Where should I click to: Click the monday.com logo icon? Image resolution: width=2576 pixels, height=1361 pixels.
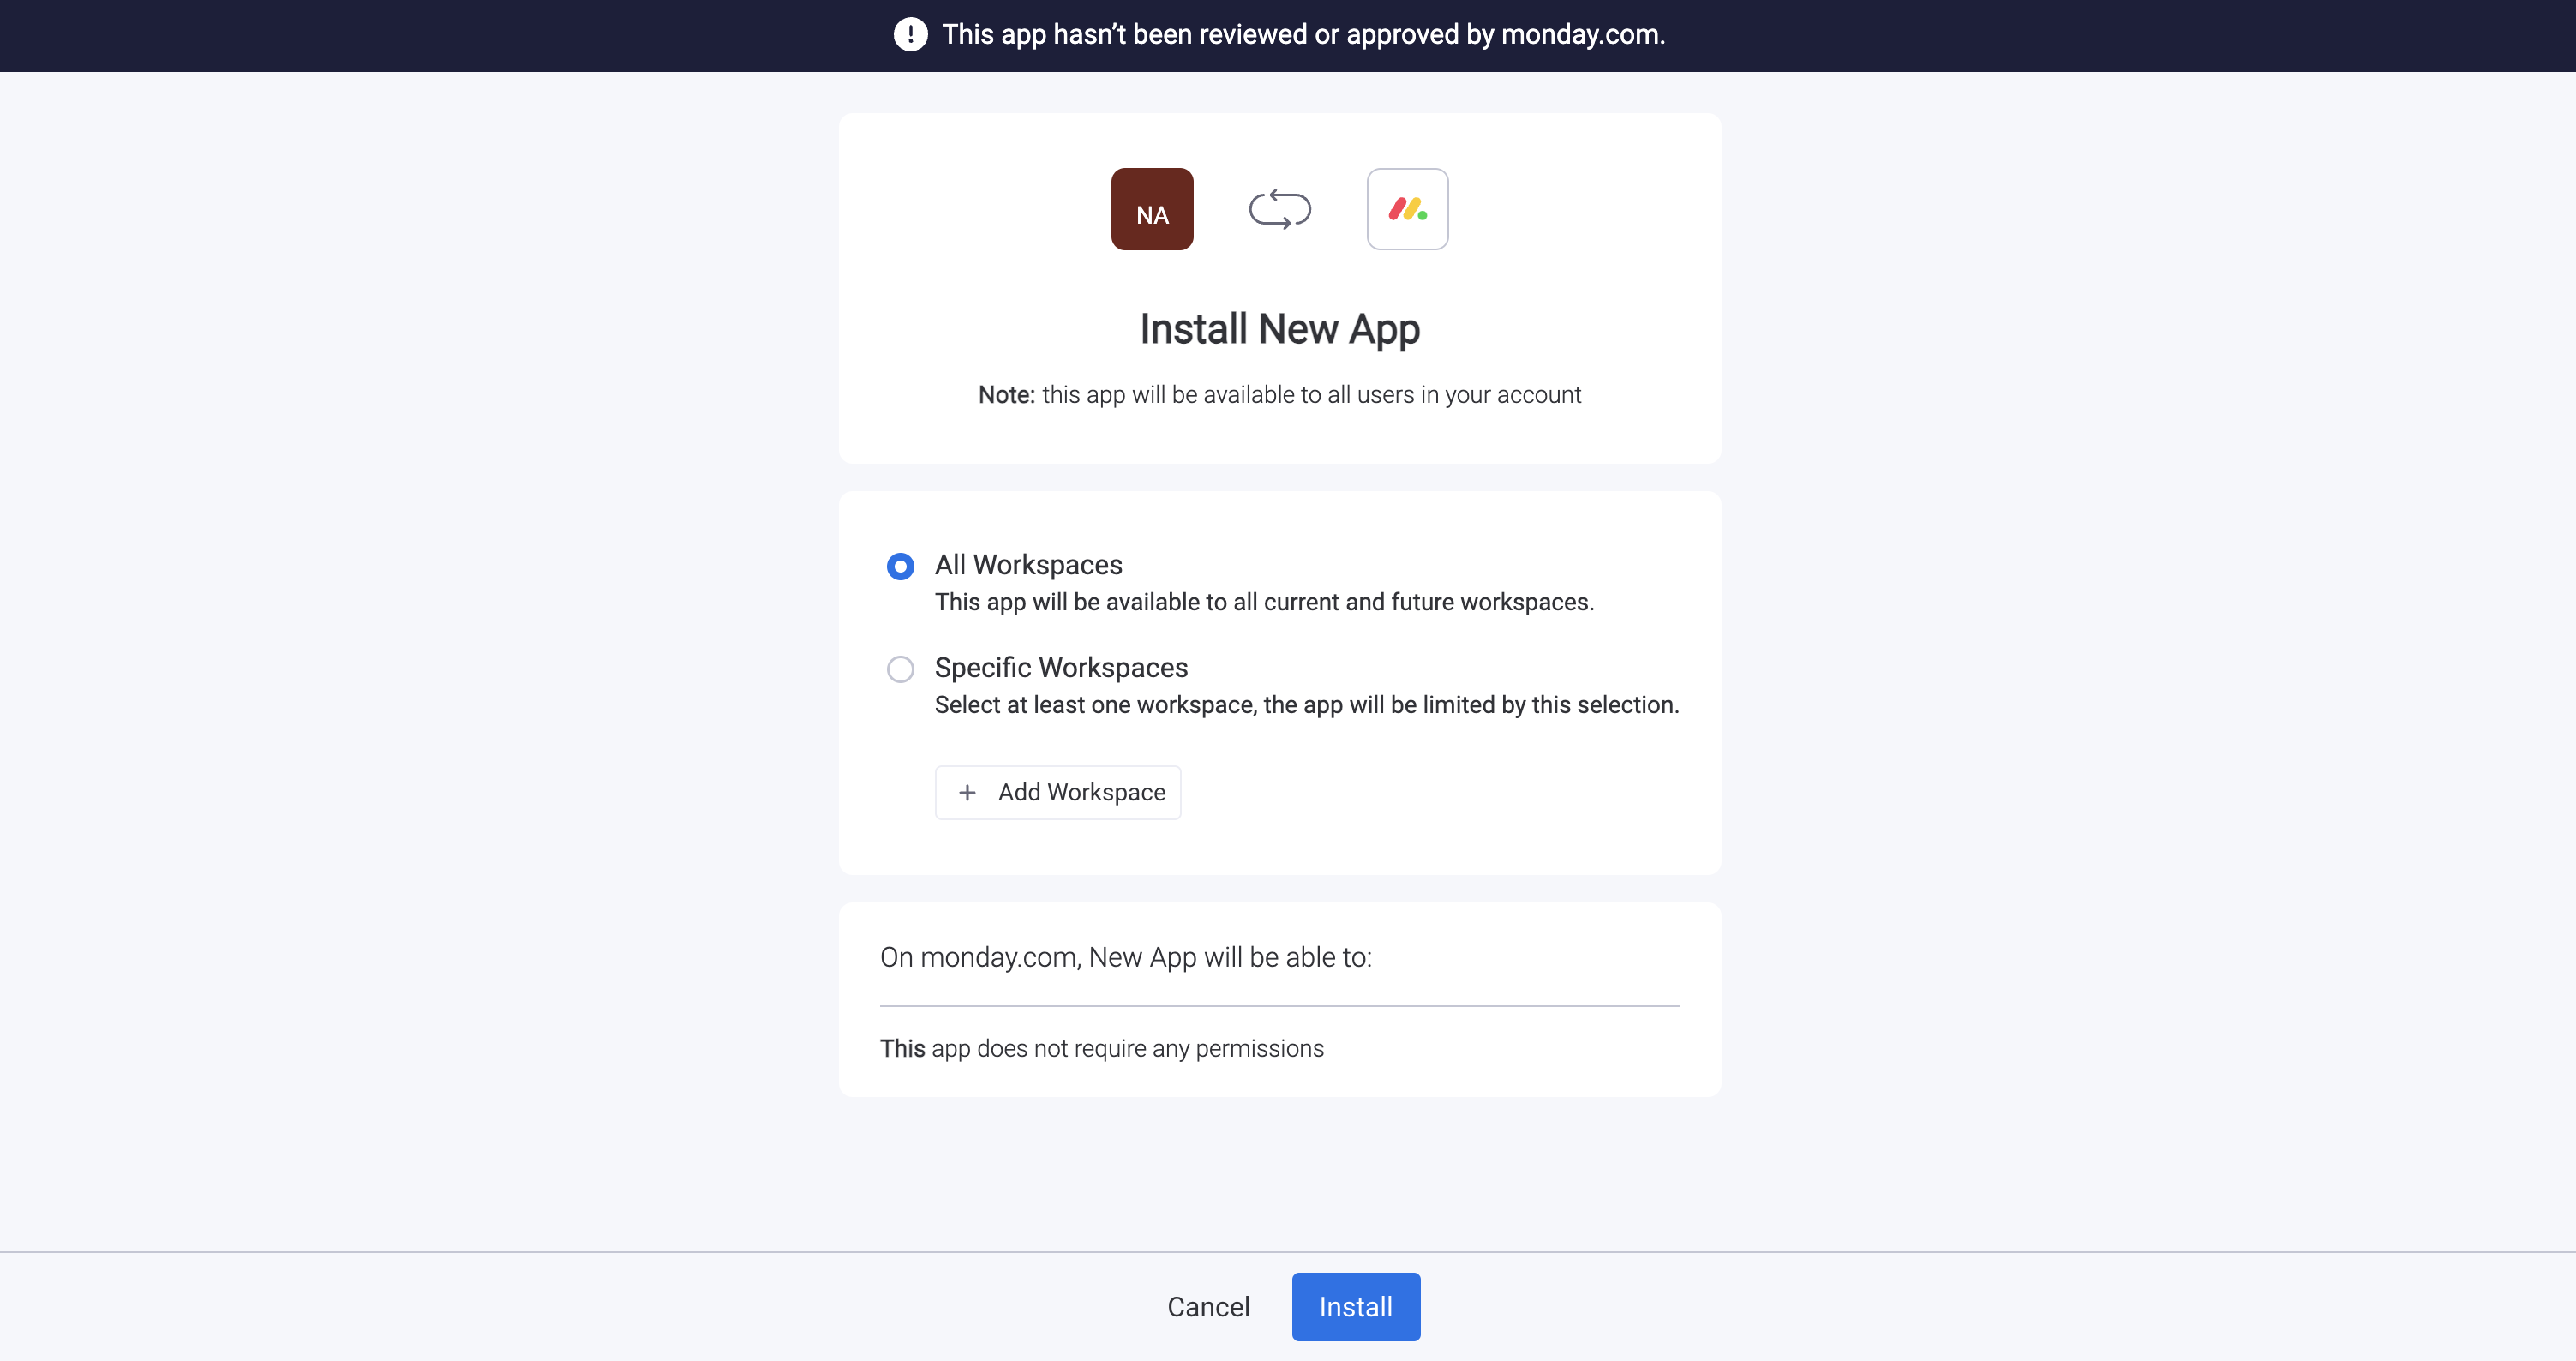coord(1407,209)
